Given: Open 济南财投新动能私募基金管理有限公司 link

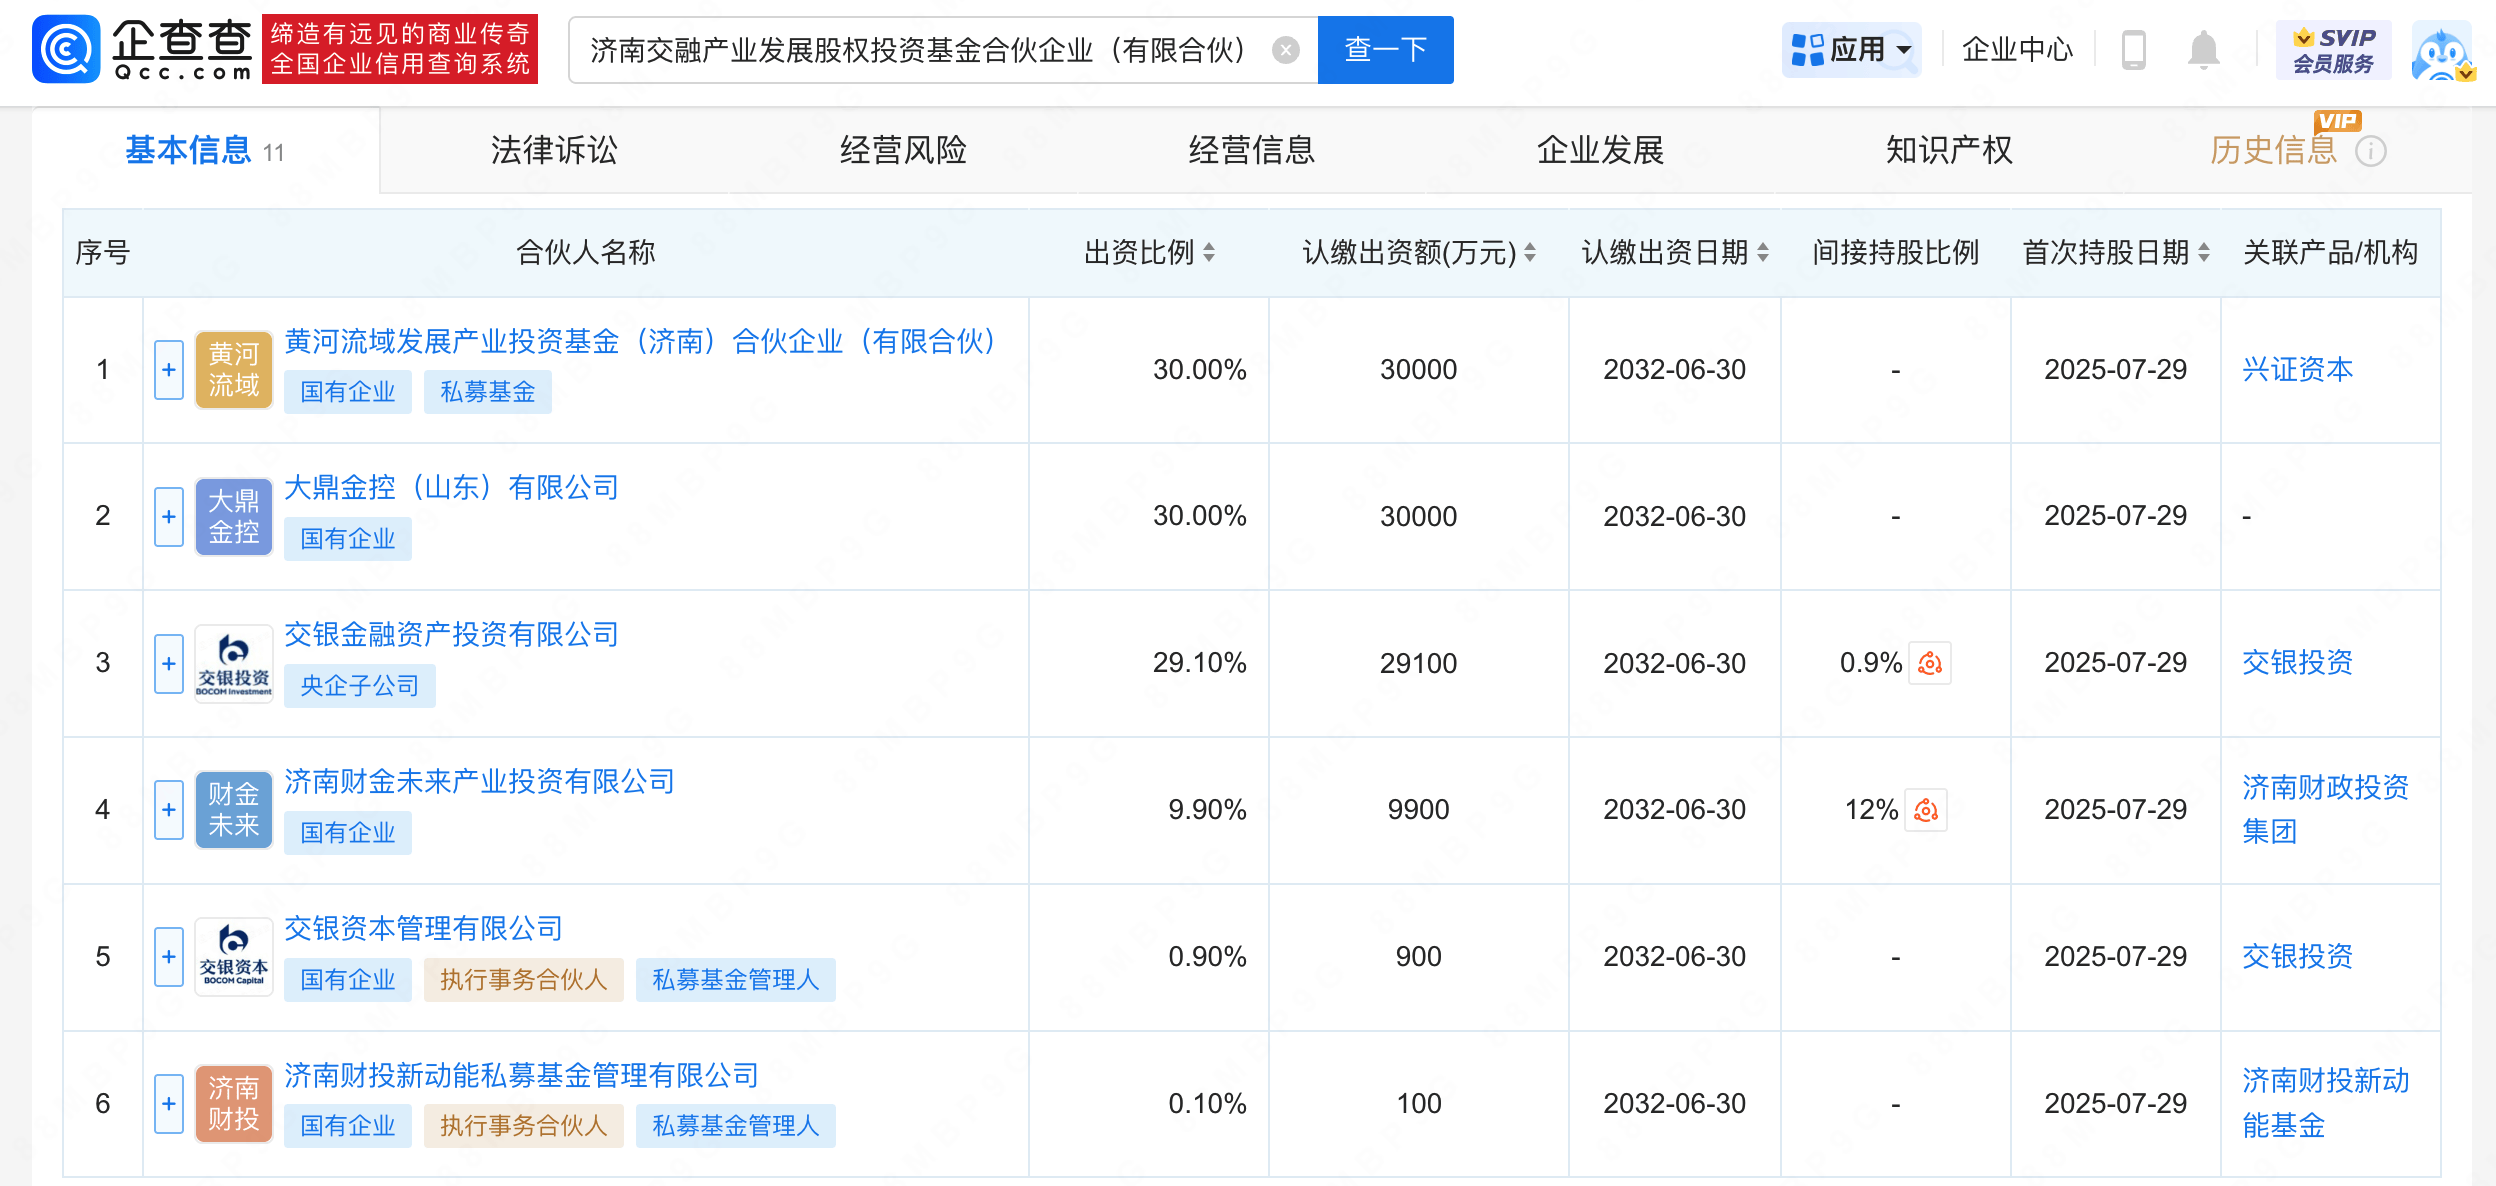Looking at the screenshot, I should point(521,1076).
